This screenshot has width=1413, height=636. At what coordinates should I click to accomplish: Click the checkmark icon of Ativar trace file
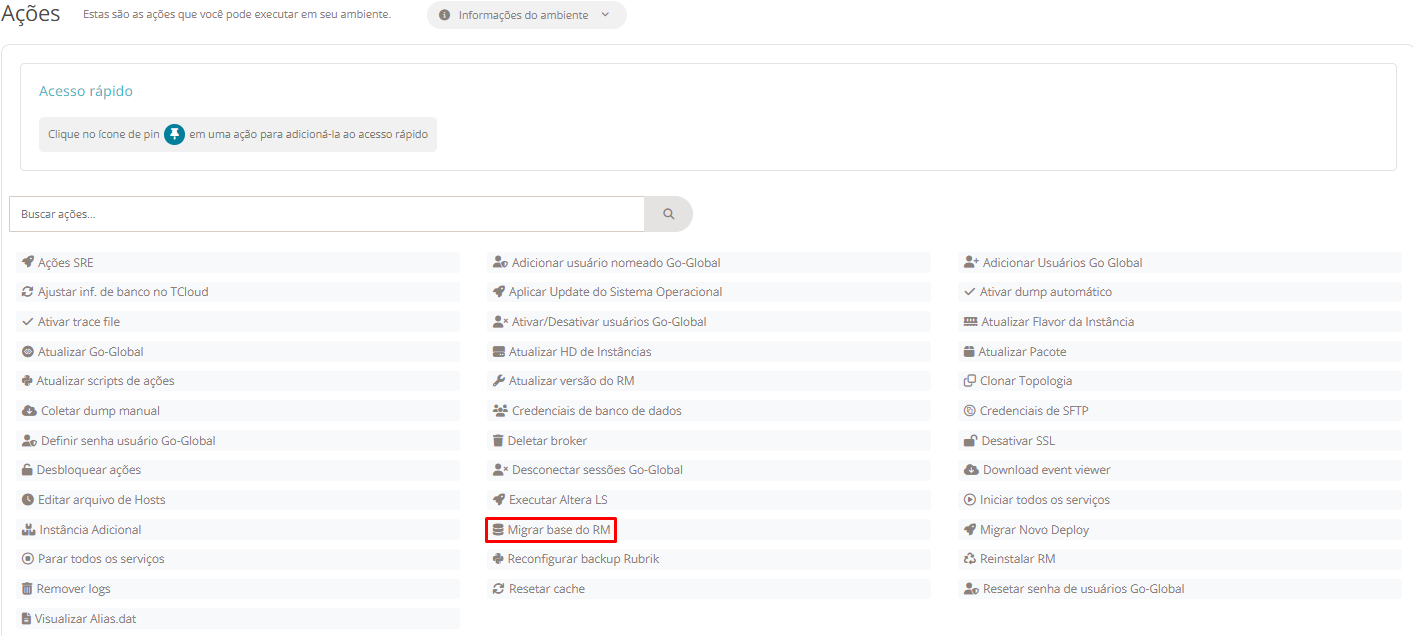[x=28, y=322]
